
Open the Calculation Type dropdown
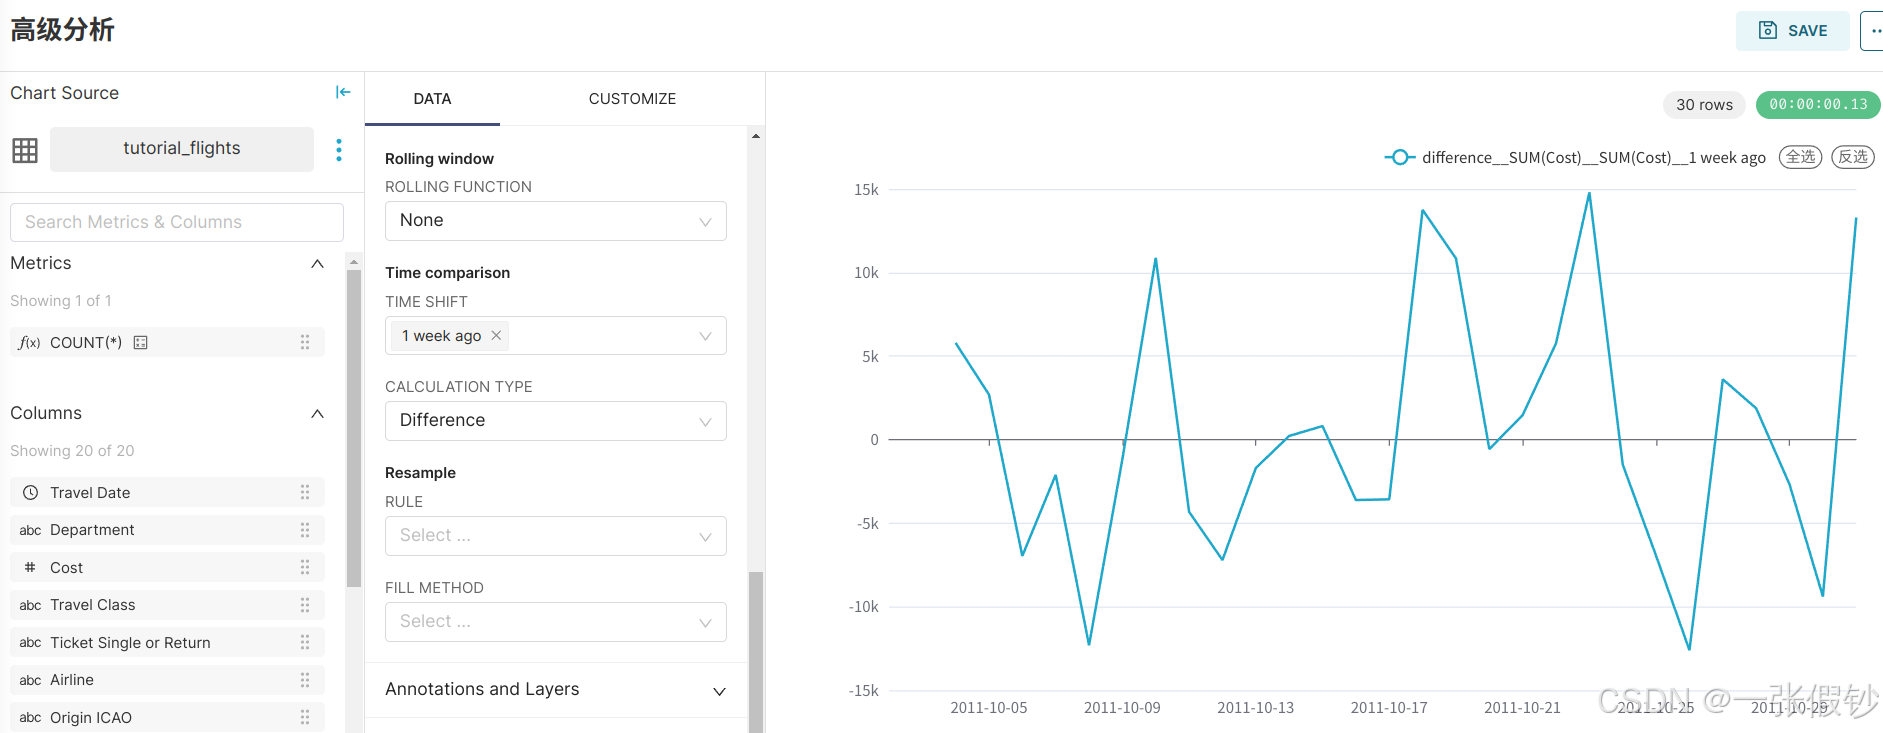[555, 421]
